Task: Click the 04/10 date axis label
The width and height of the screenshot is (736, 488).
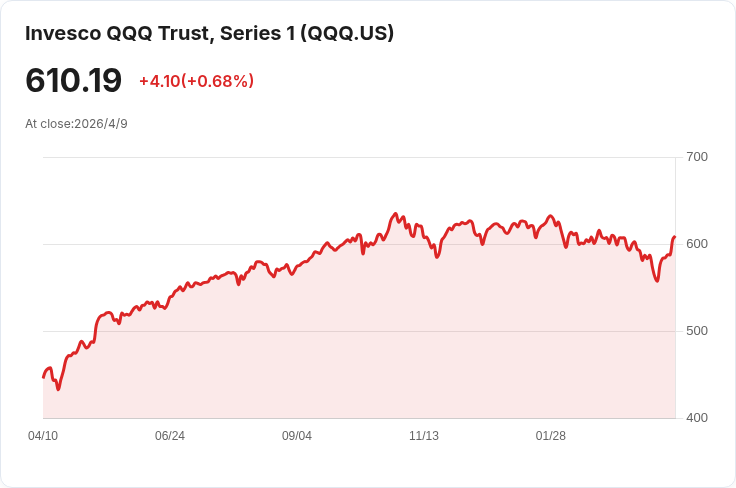Action: 43,436
